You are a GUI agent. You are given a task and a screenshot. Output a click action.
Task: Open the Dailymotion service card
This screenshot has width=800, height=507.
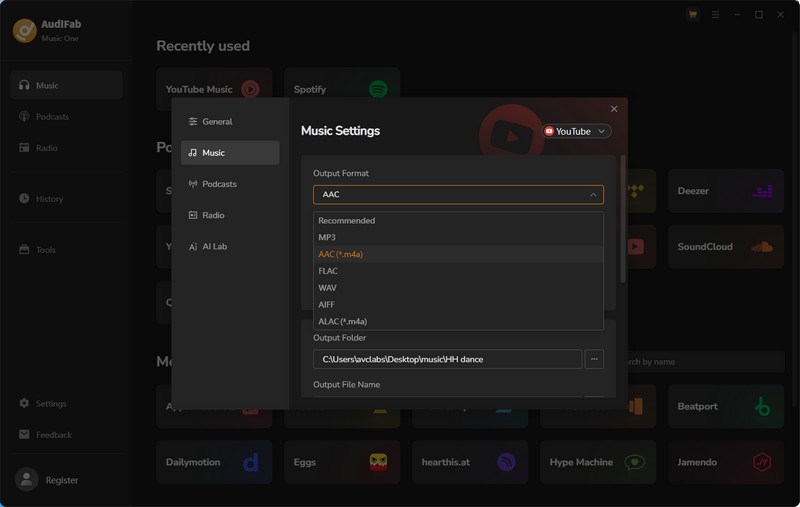[x=214, y=462]
